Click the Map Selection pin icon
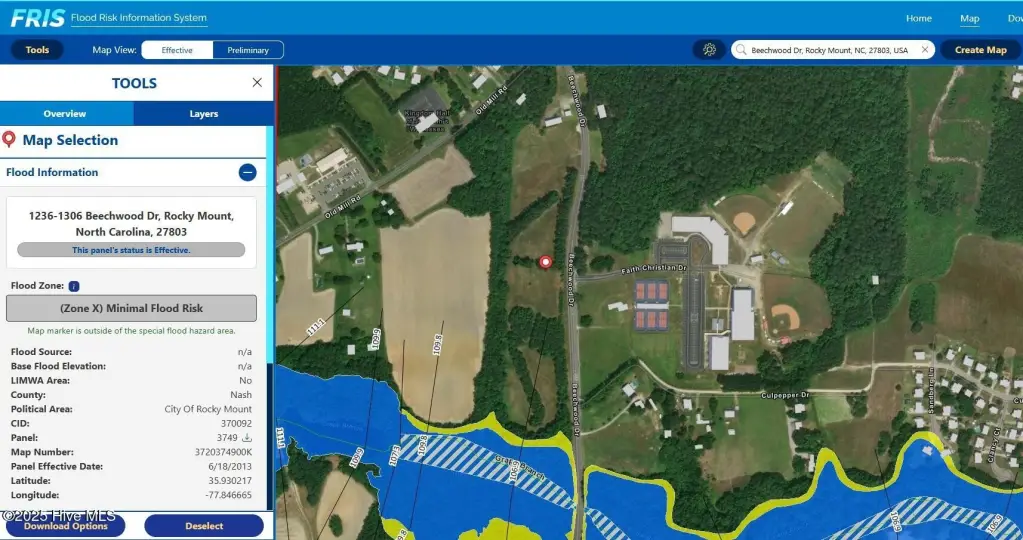The height and width of the screenshot is (540, 1023). (x=10, y=140)
